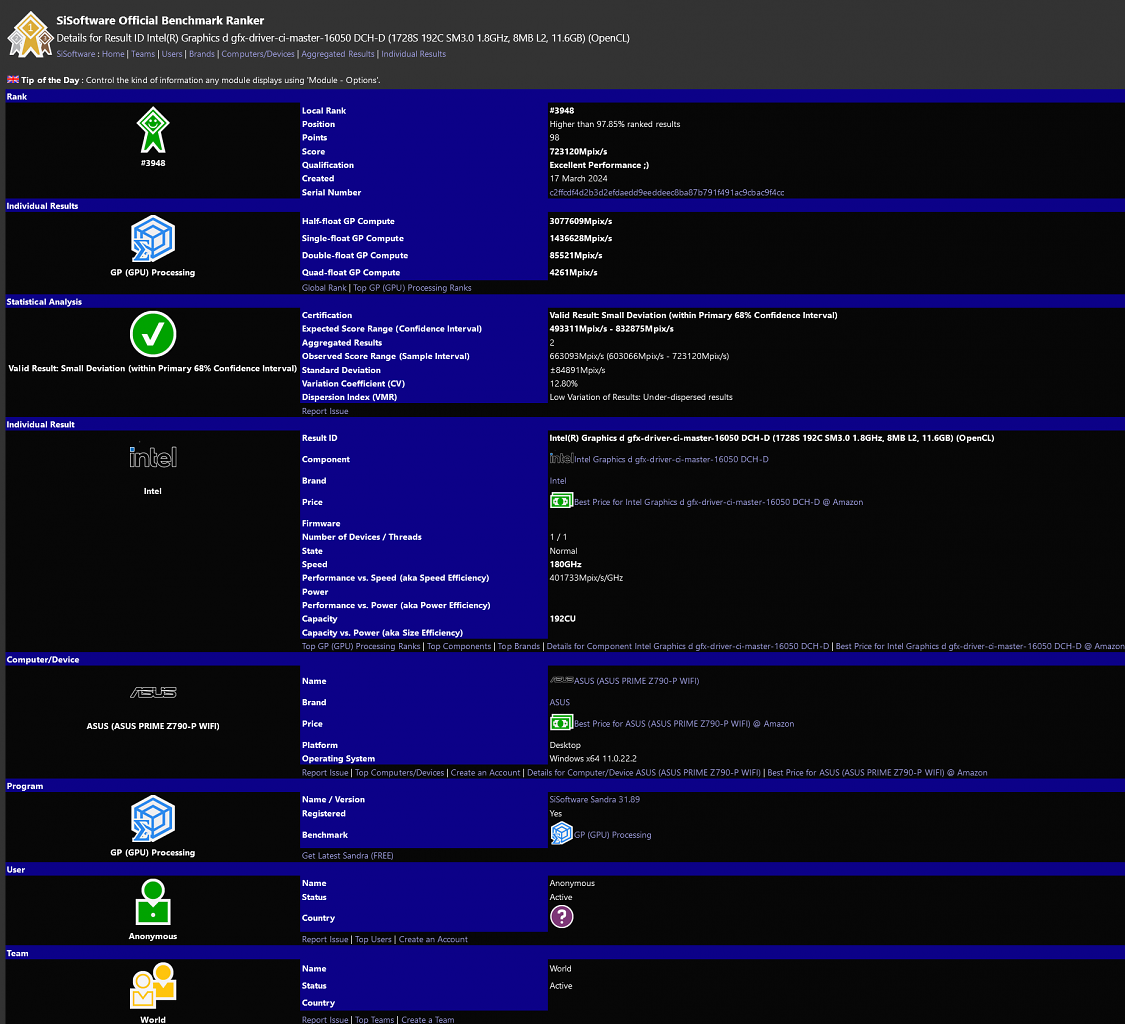The image size is (1125, 1024).
Task: Open ASUS (ASUS PRIME Z790-P WIFI) name link
Action: pos(636,681)
